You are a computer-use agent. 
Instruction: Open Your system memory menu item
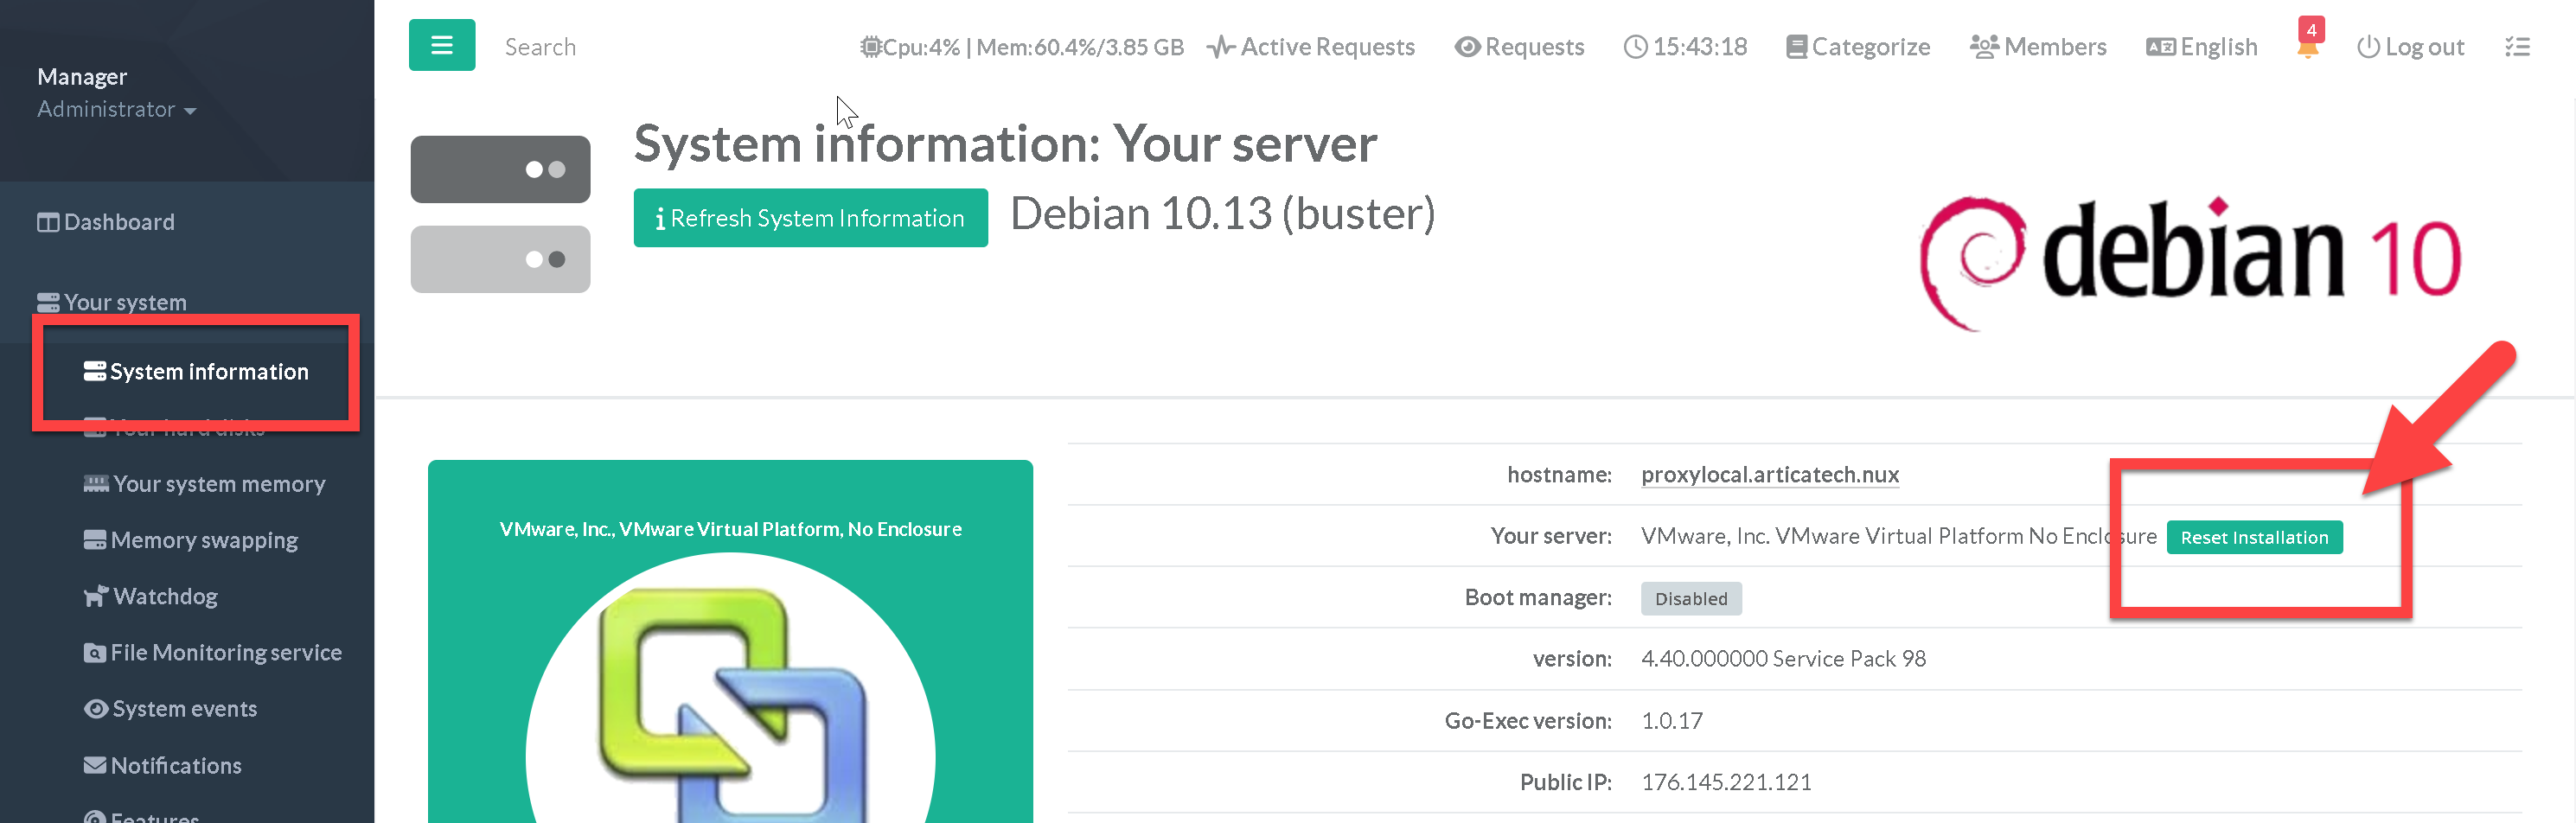218,484
